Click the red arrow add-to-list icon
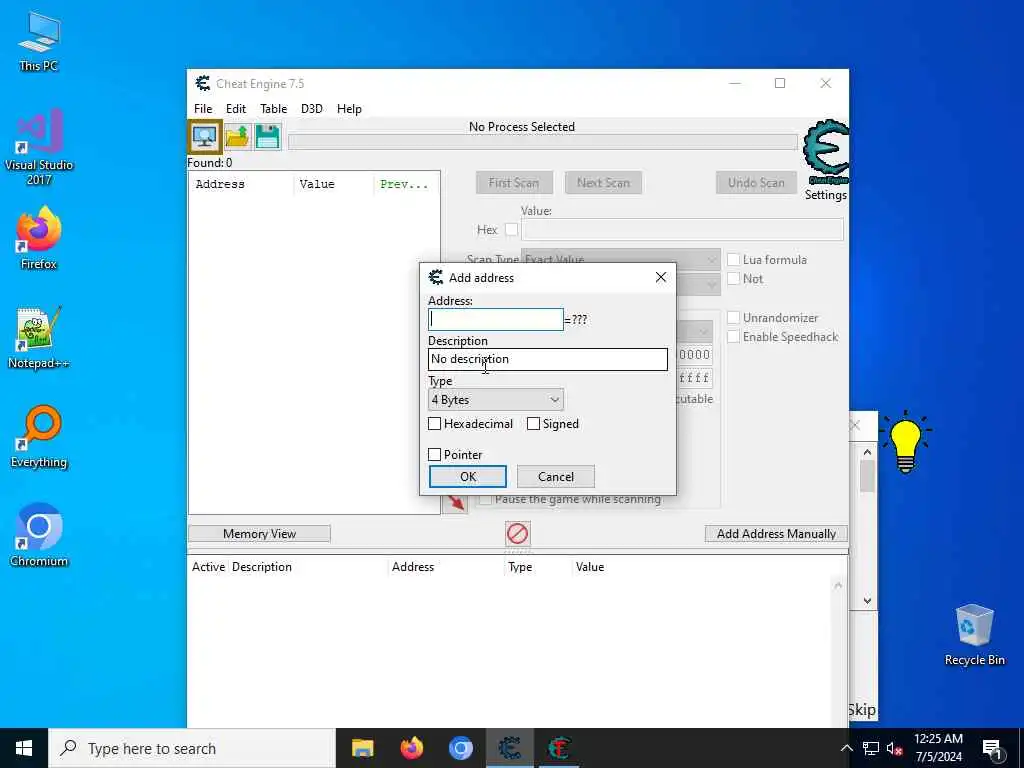 (456, 502)
